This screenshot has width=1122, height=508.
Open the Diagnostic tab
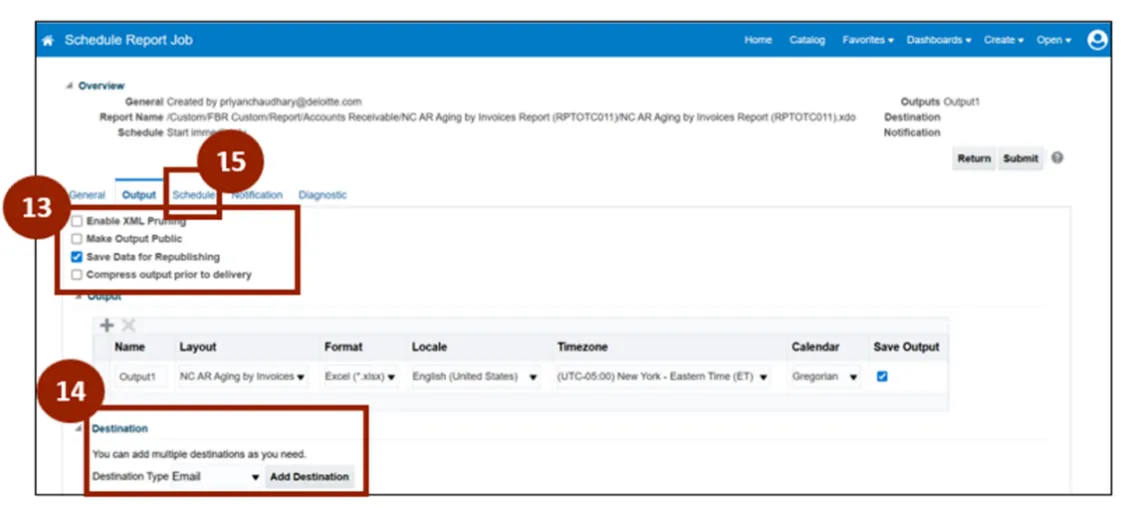point(323,195)
